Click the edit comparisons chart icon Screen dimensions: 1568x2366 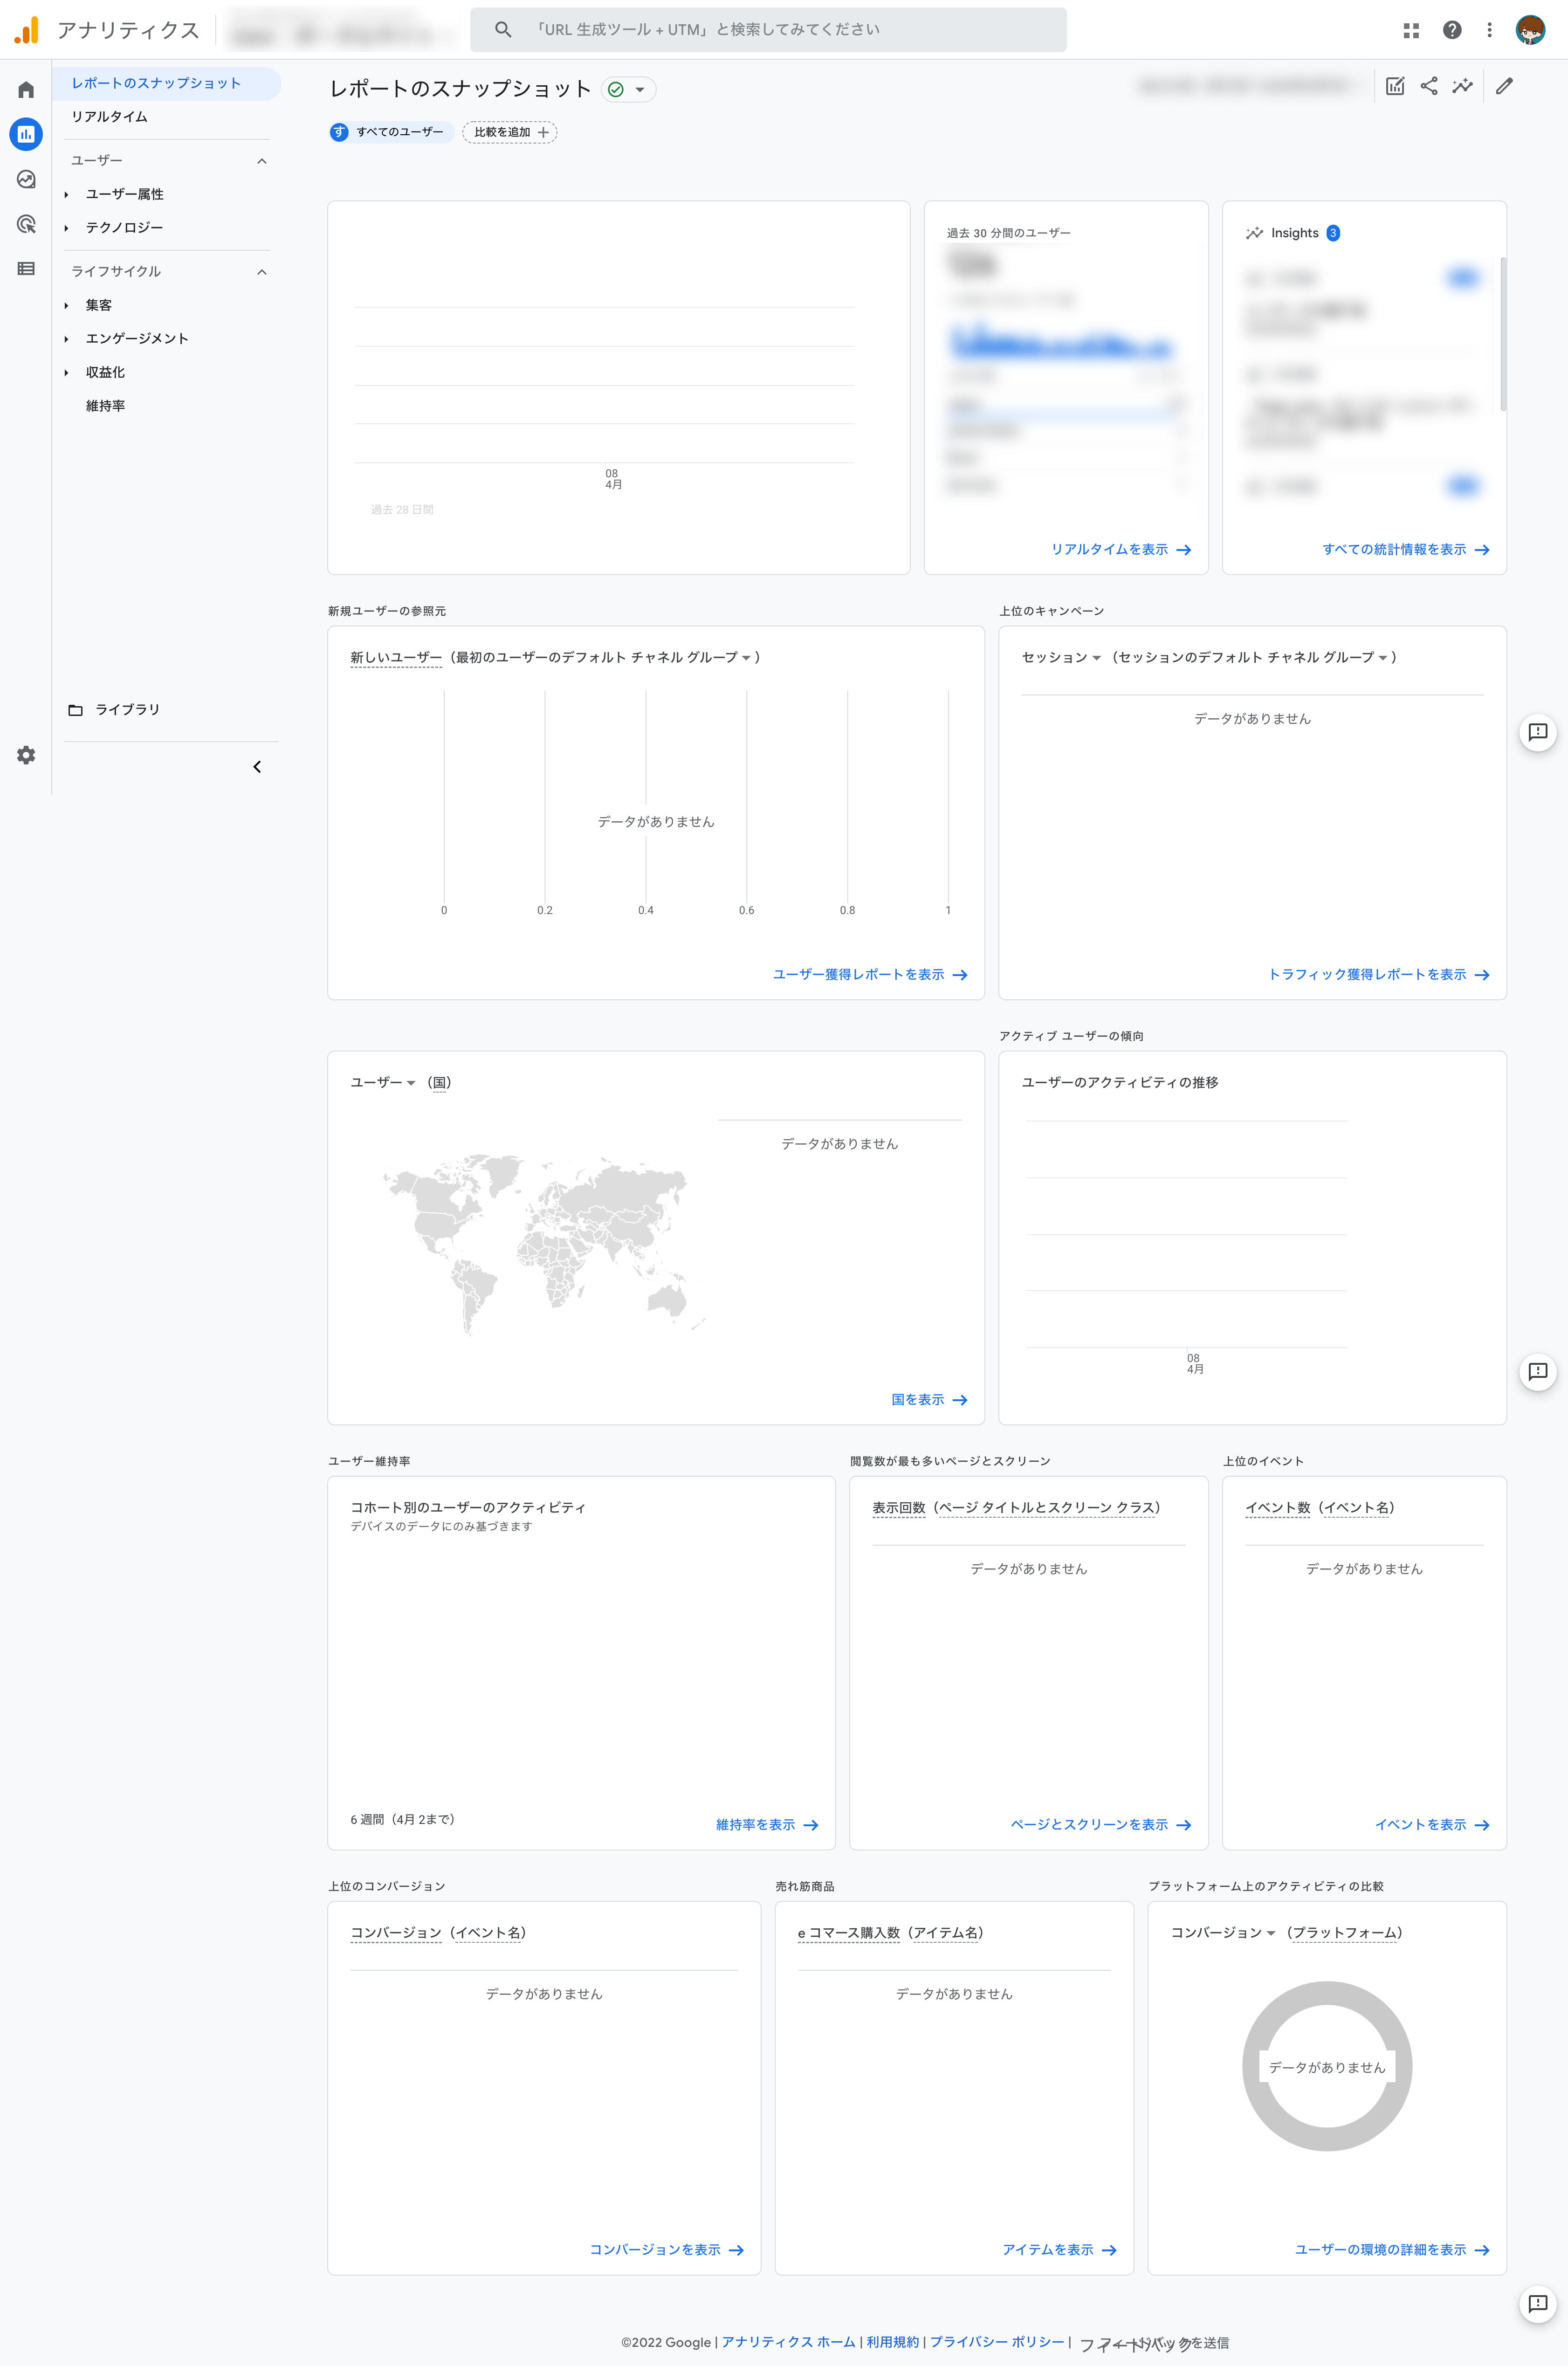pos(1395,86)
